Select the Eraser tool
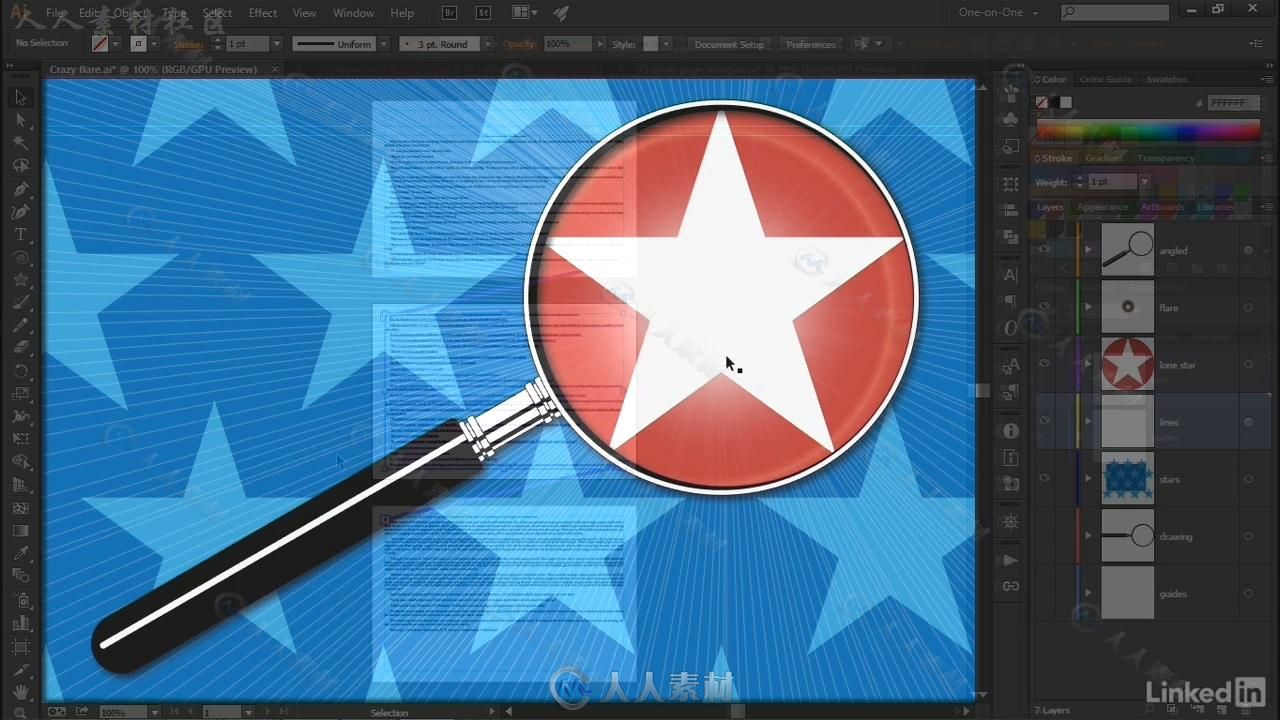The image size is (1280, 720). (20, 347)
